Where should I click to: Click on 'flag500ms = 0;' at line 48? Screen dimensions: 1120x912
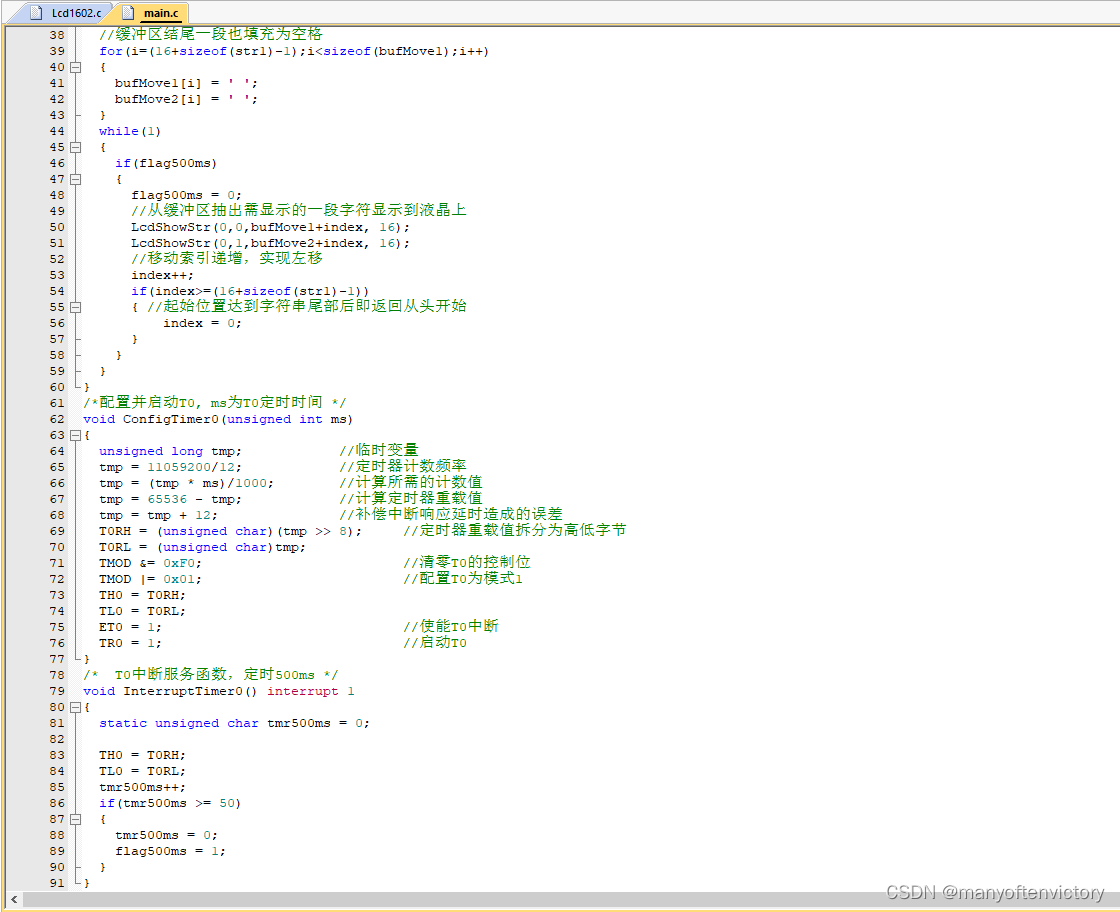click(x=186, y=195)
